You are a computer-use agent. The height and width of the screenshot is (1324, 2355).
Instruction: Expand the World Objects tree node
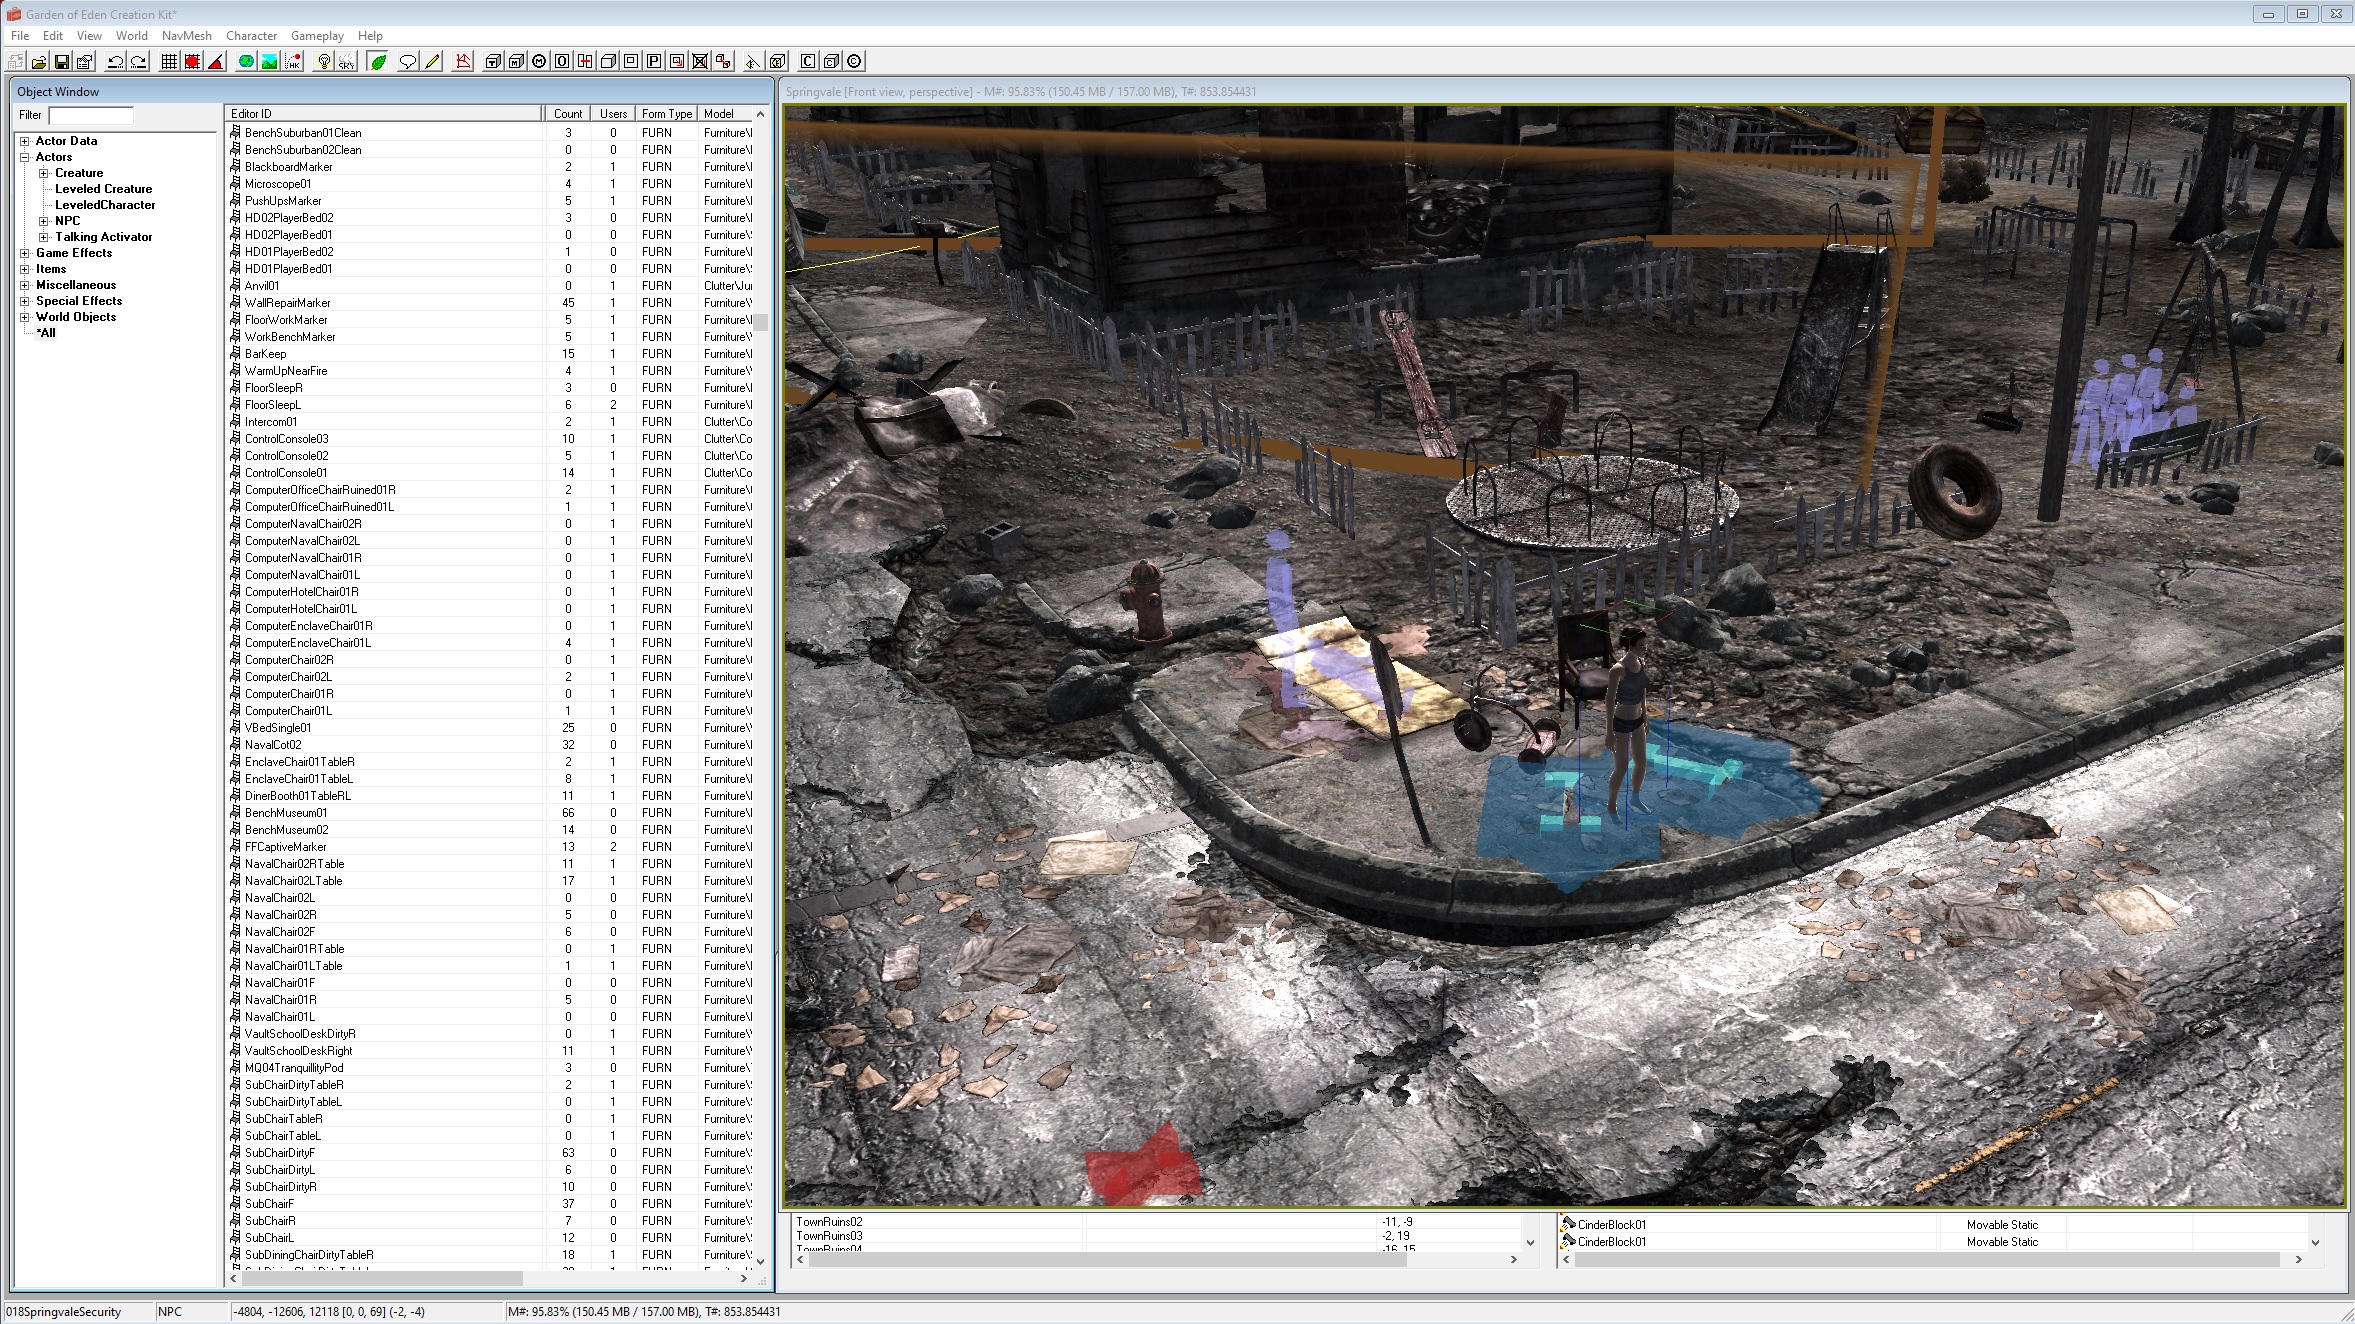click(24, 317)
